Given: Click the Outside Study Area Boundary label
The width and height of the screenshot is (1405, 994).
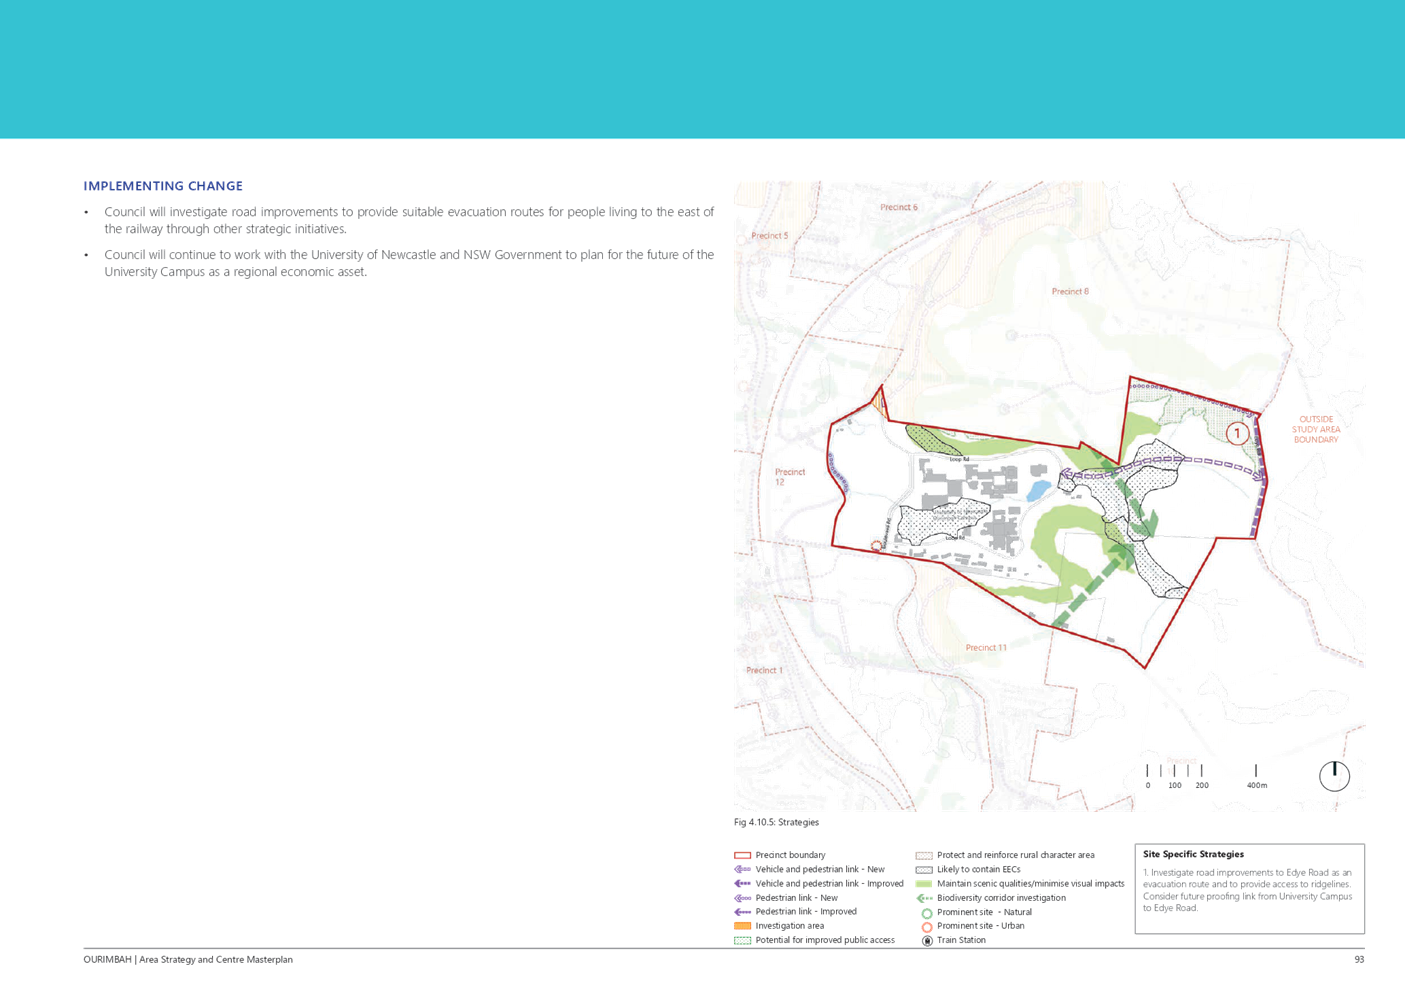Looking at the screenshot, I should pyautogui.click(x=1315, y=429).
